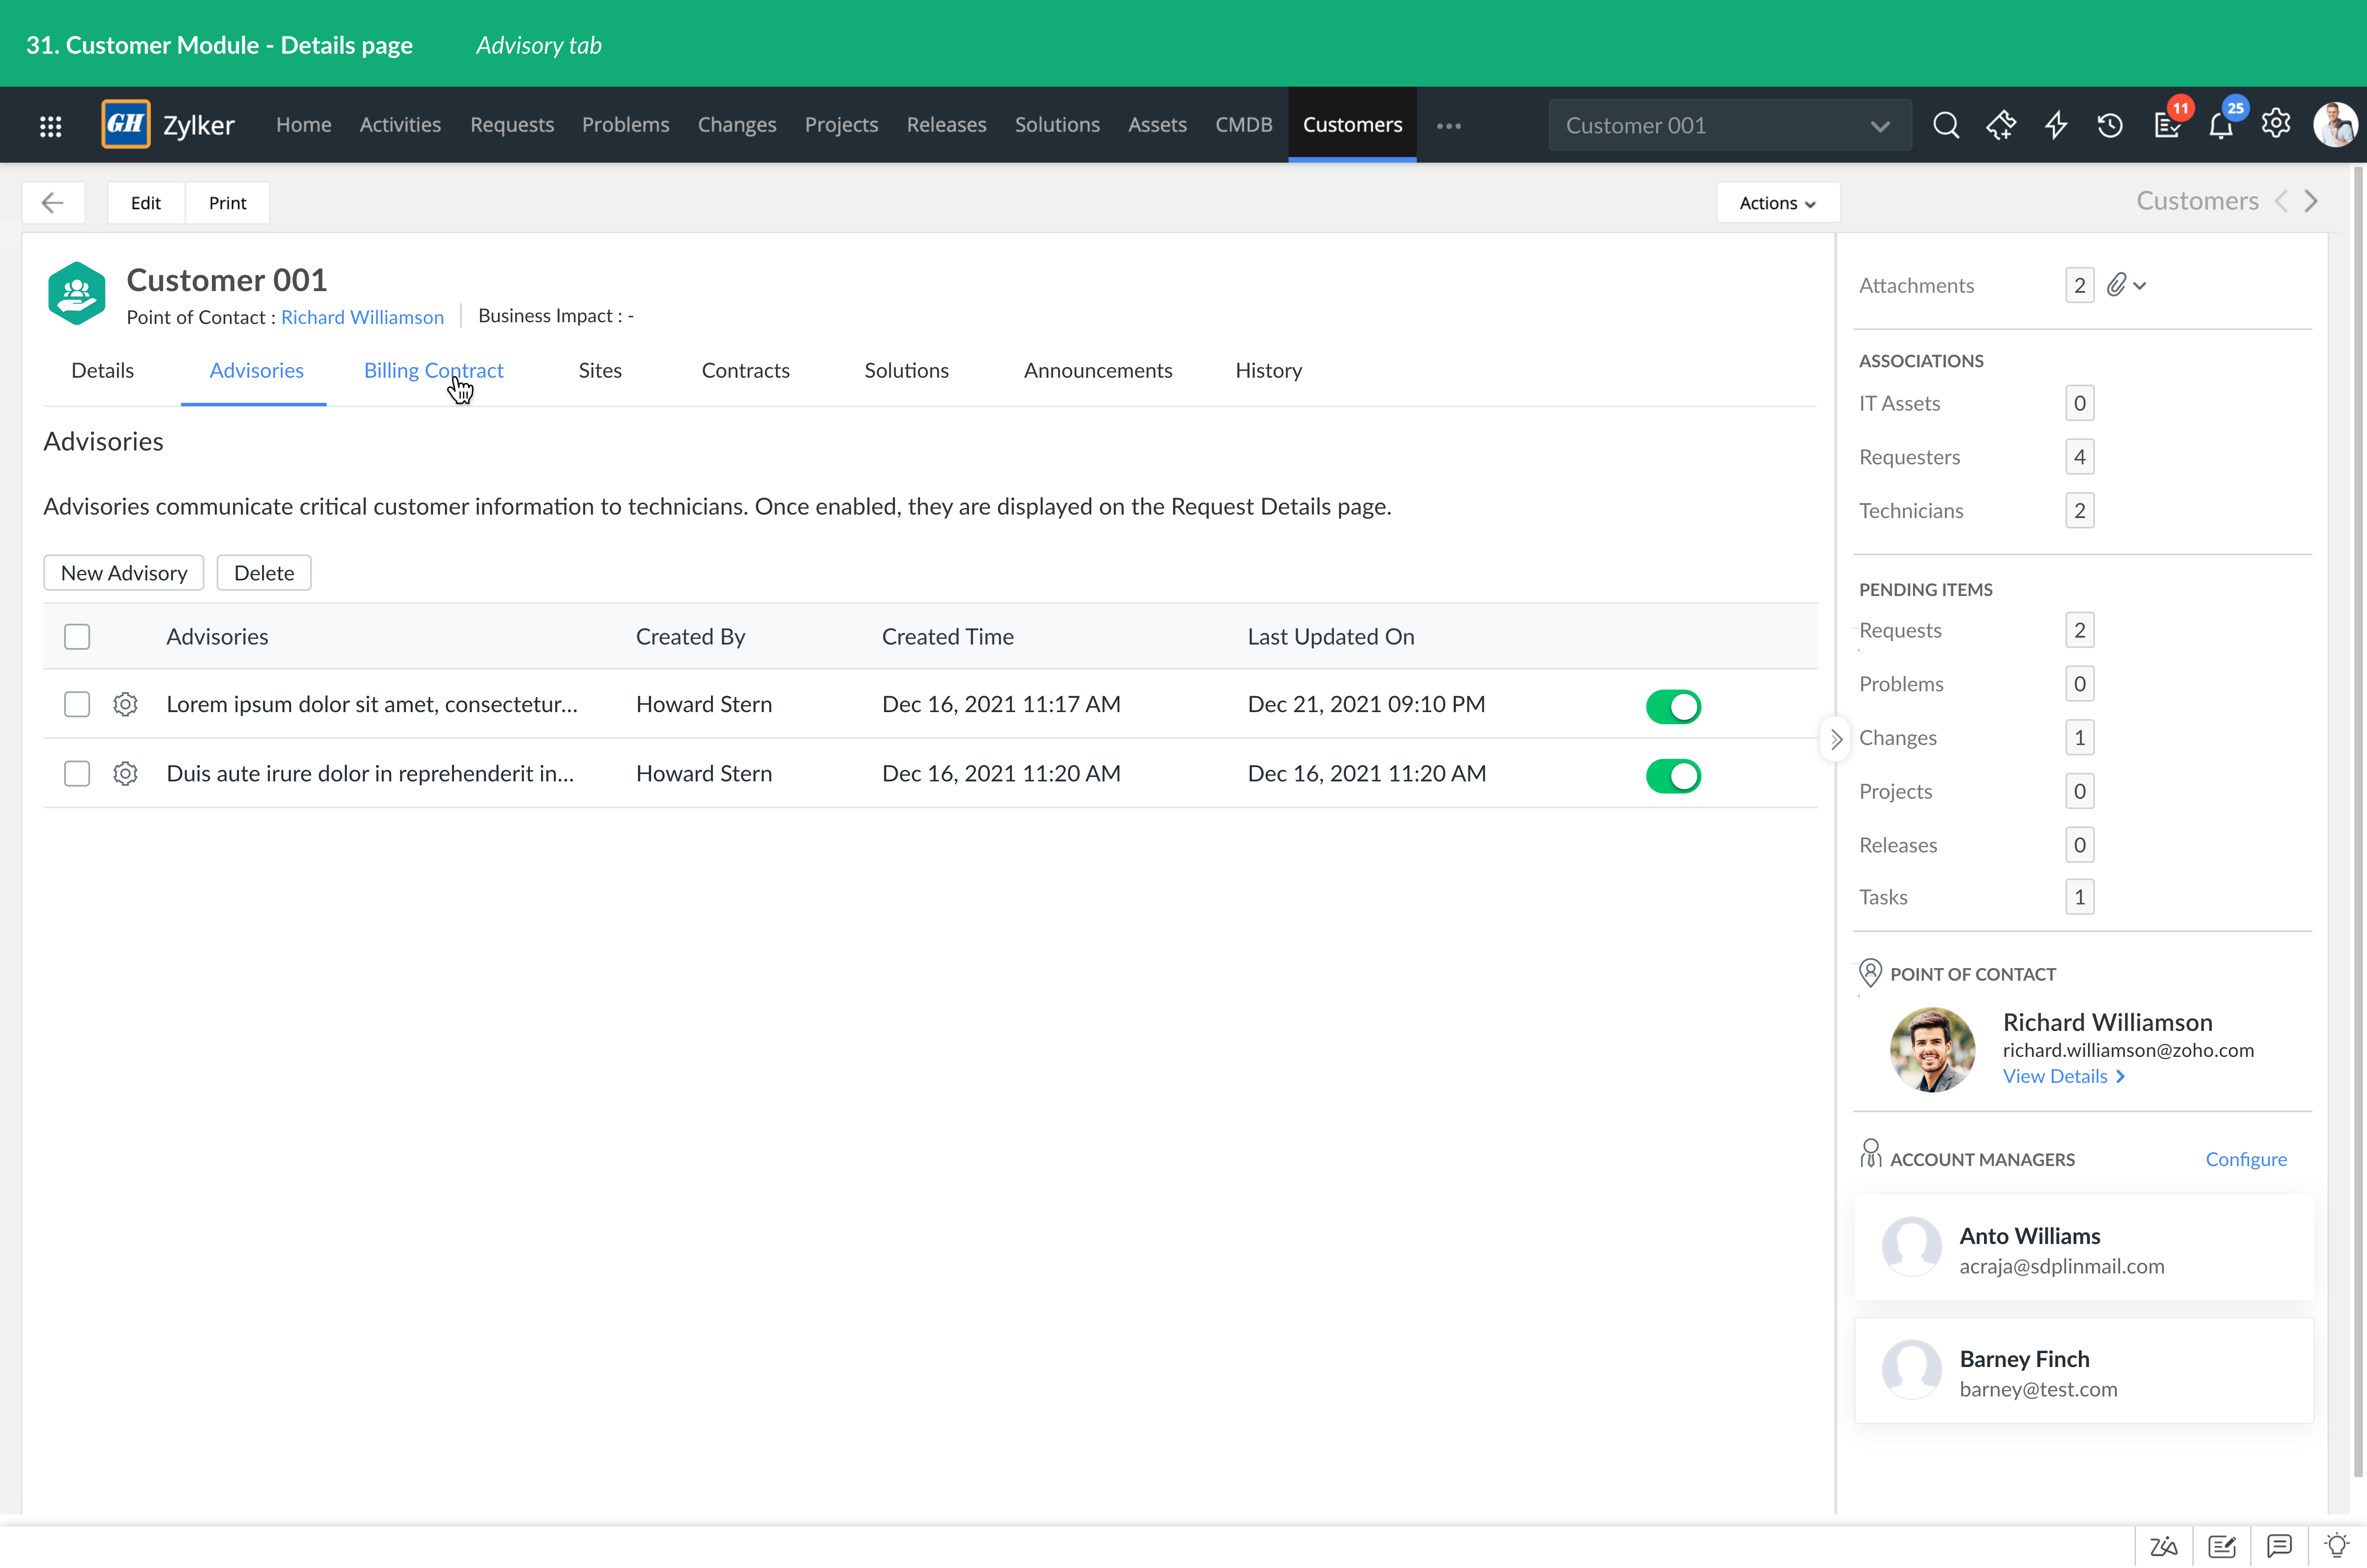
Task: Switch to the Details tab
Action: tap(102, 371)
